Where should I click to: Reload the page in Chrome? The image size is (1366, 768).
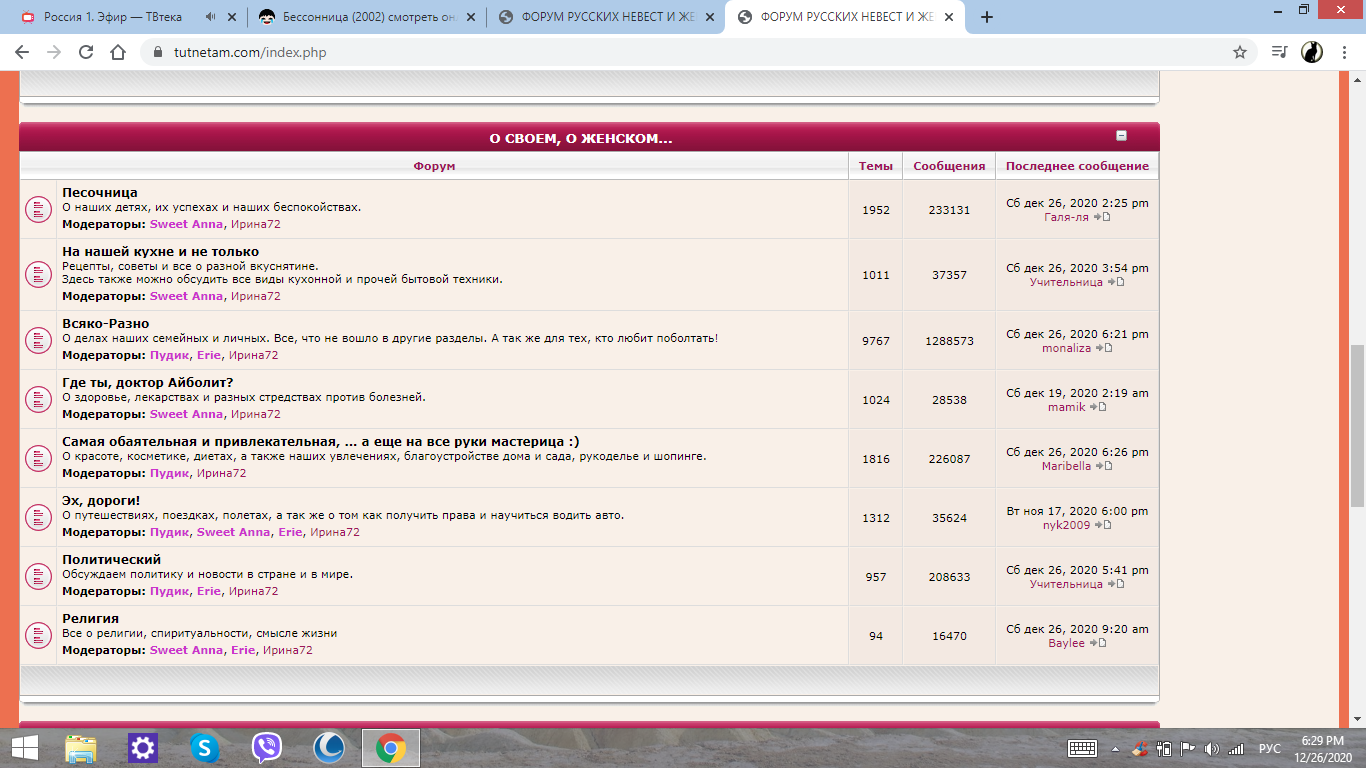coord(86,52)
